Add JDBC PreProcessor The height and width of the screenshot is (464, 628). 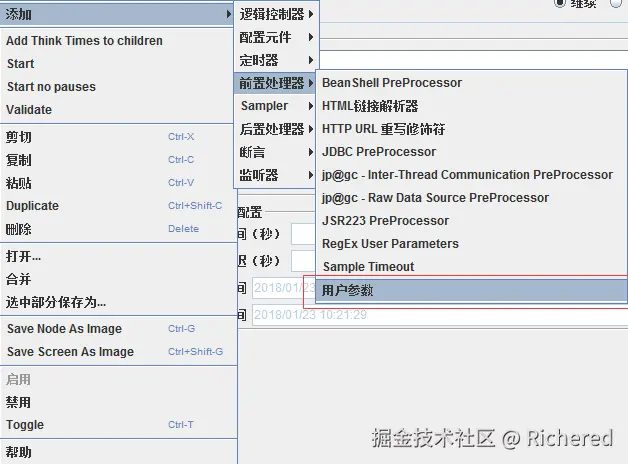coord(471,152)
